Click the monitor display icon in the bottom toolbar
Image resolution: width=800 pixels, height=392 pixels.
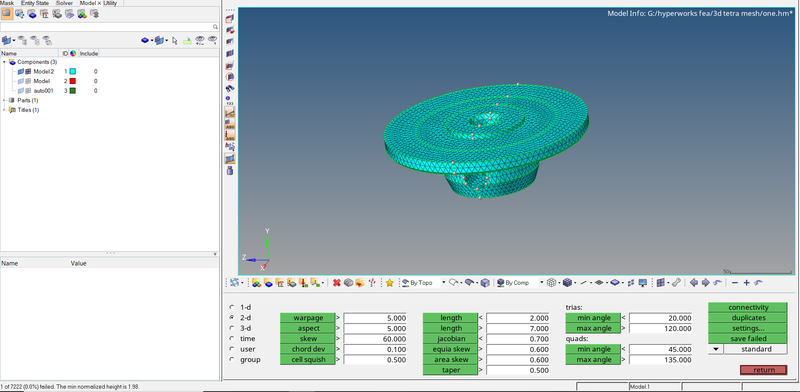click(643, 282)
